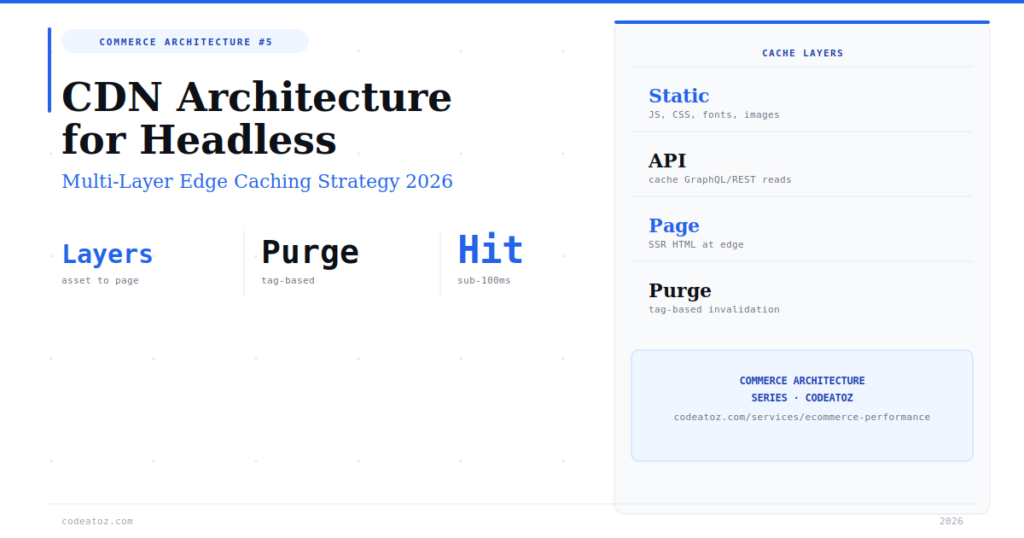This screenshot has width=1024, height=538.
Task: Click the 'CACHE LAYERS' panel header
Action: pos(803,53)
